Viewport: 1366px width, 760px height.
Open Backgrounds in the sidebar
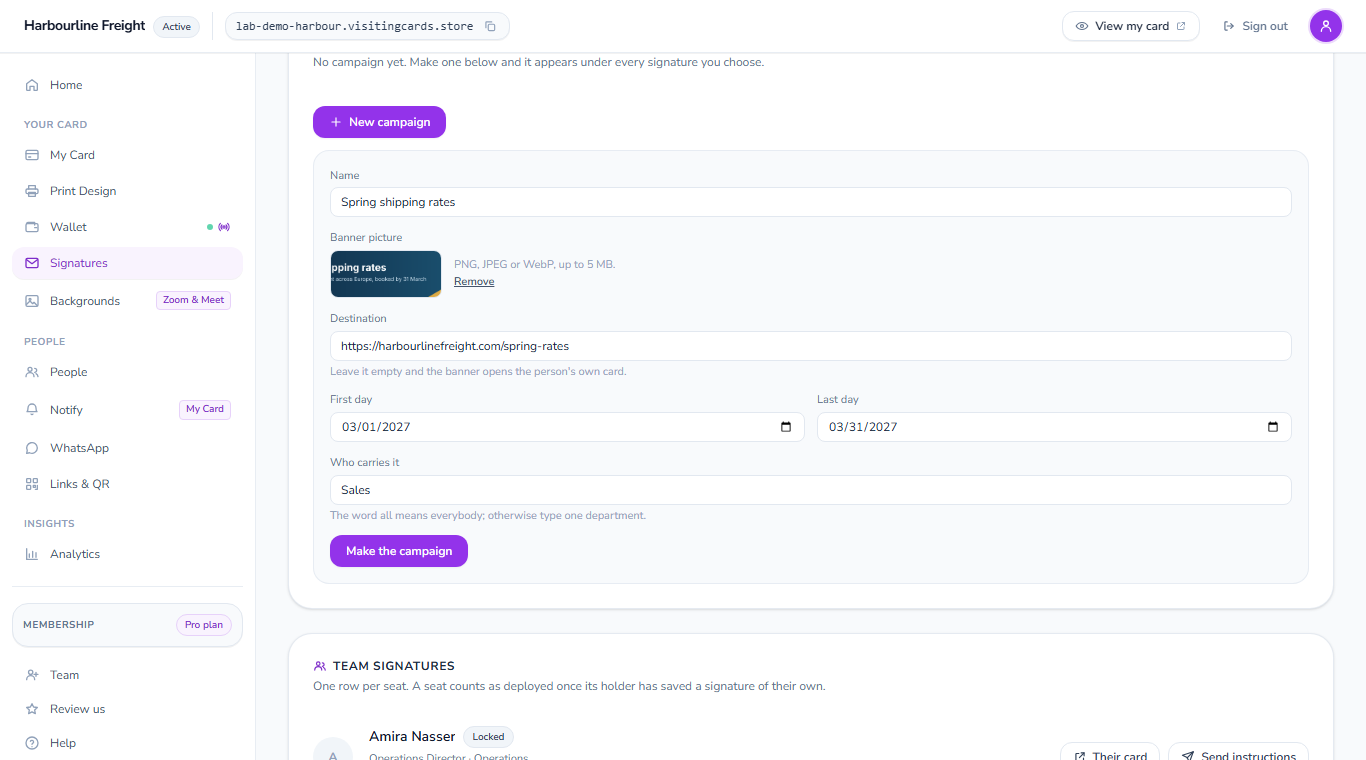click(127, 301)
